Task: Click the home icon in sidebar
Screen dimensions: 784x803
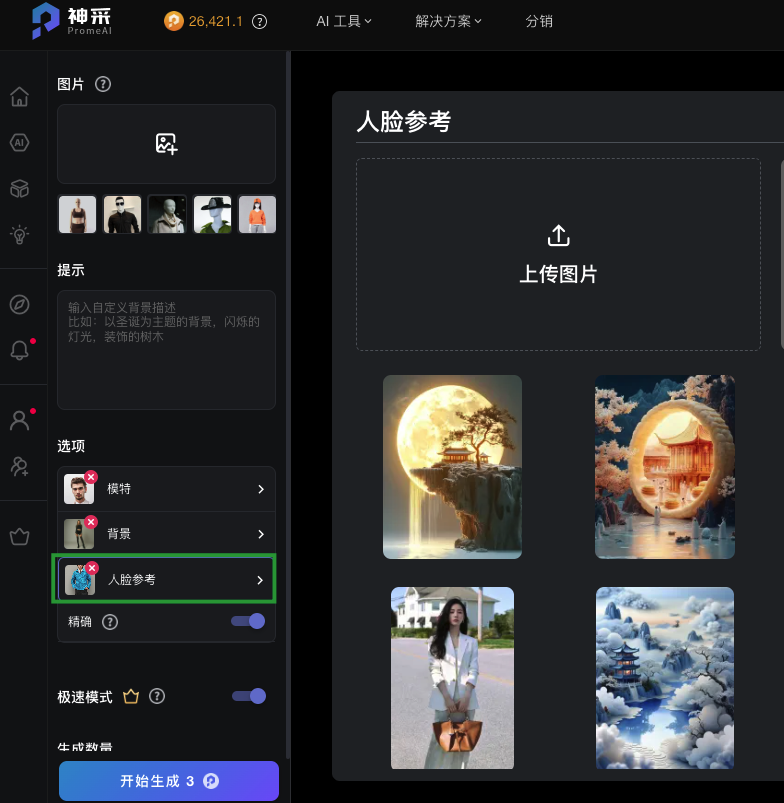Action: click(x=19, y=97)
